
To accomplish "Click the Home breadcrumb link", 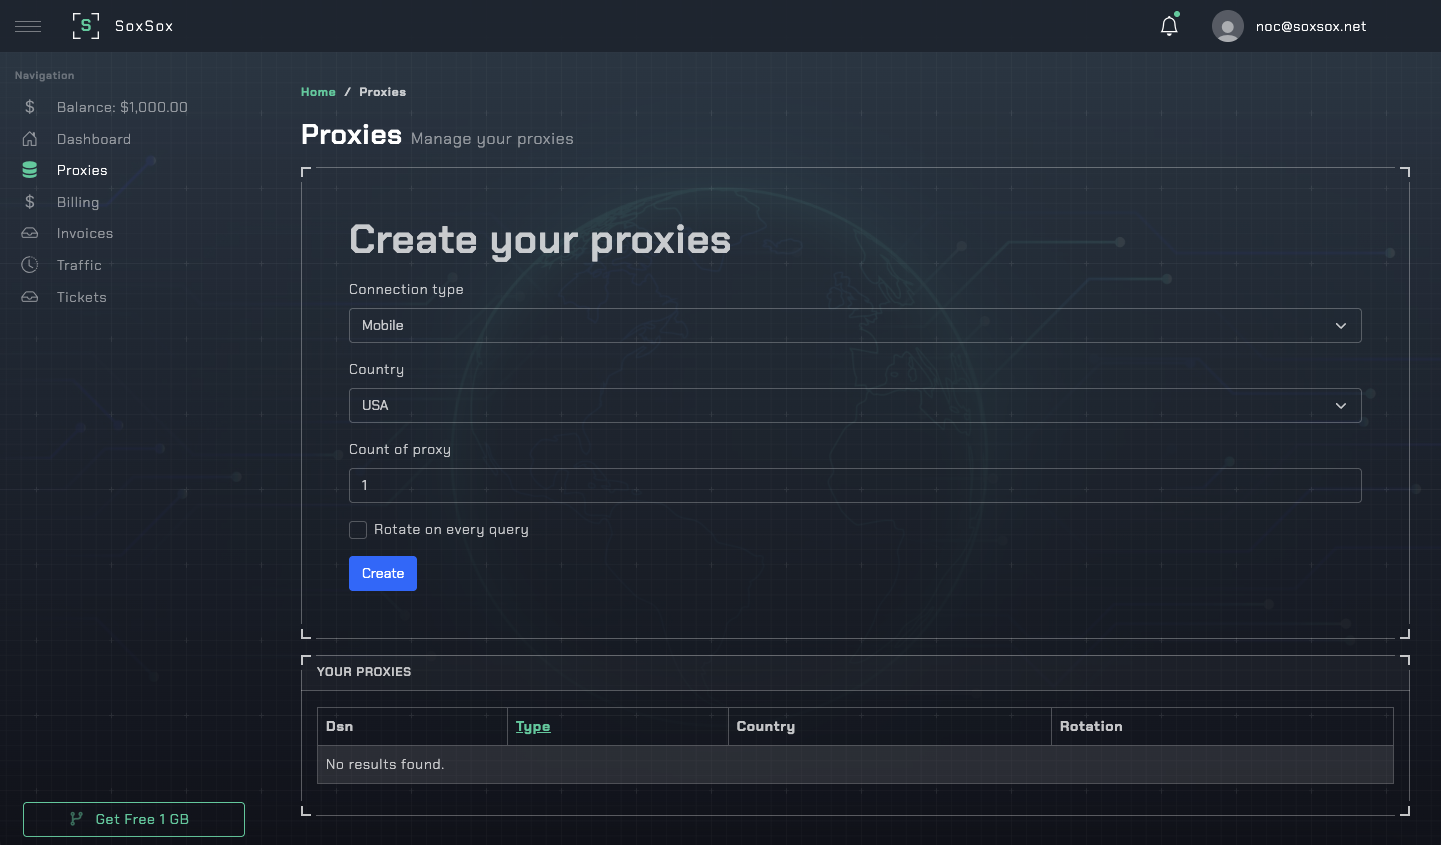I will tap(318, 92).
